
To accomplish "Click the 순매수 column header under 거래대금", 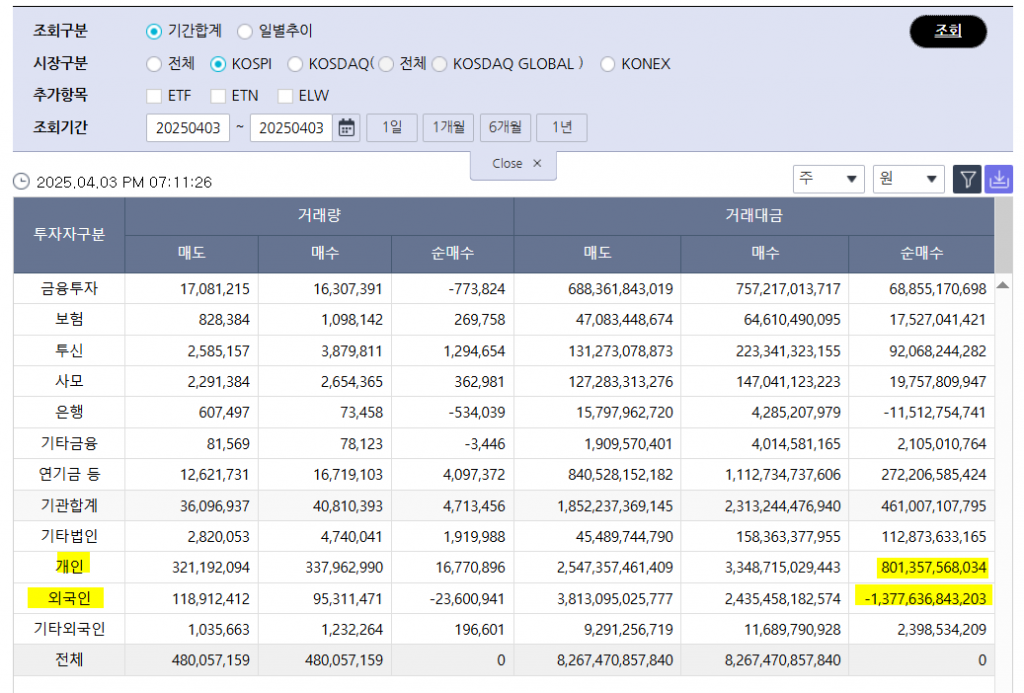I will coord(921,254).
